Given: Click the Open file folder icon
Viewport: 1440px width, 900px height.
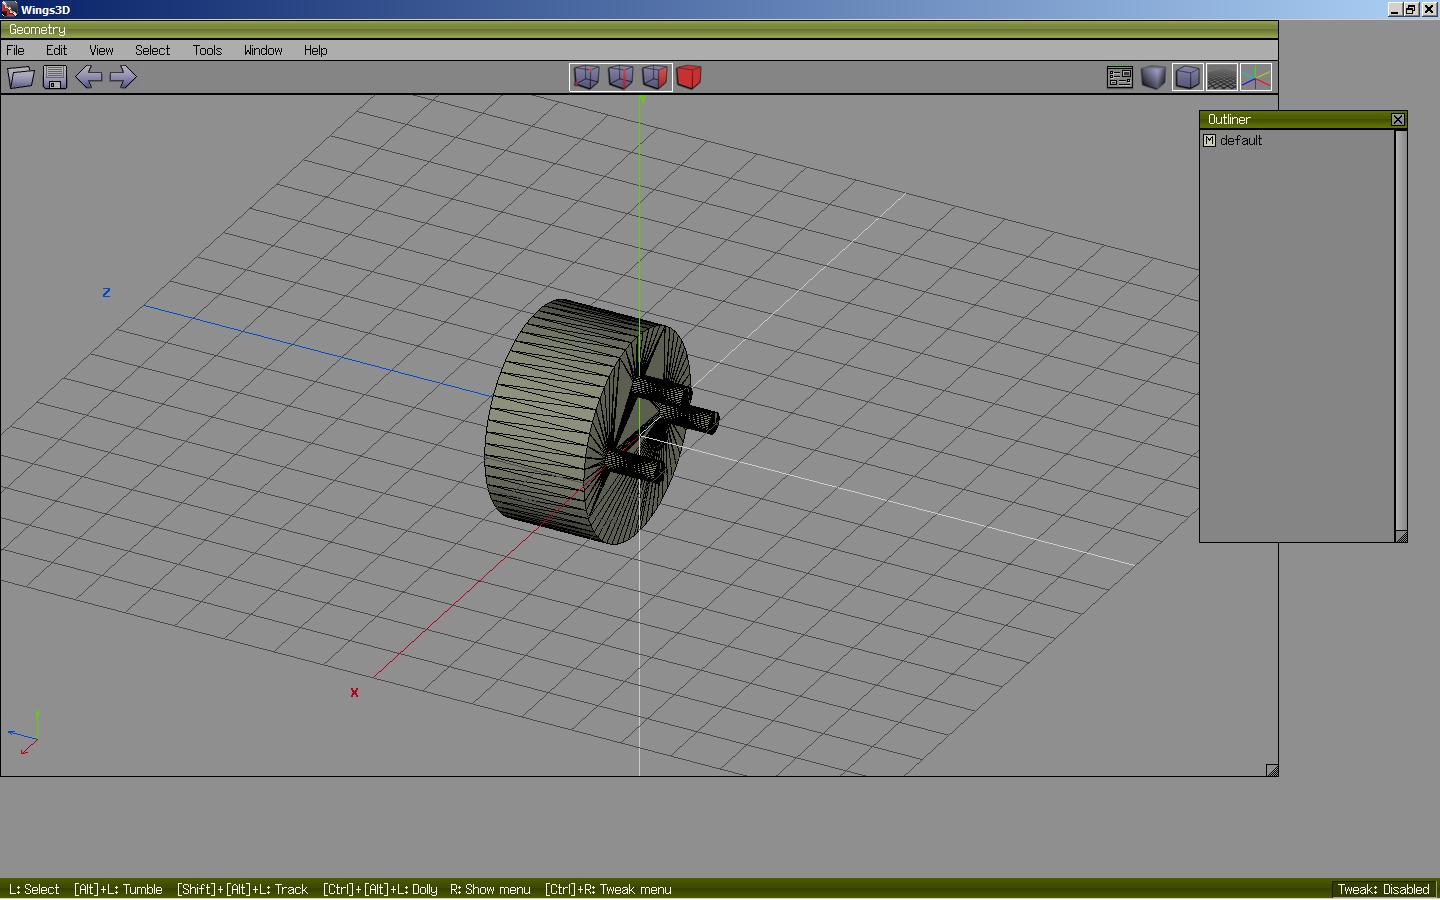Looking at the screenshot, I should (21, 77).
